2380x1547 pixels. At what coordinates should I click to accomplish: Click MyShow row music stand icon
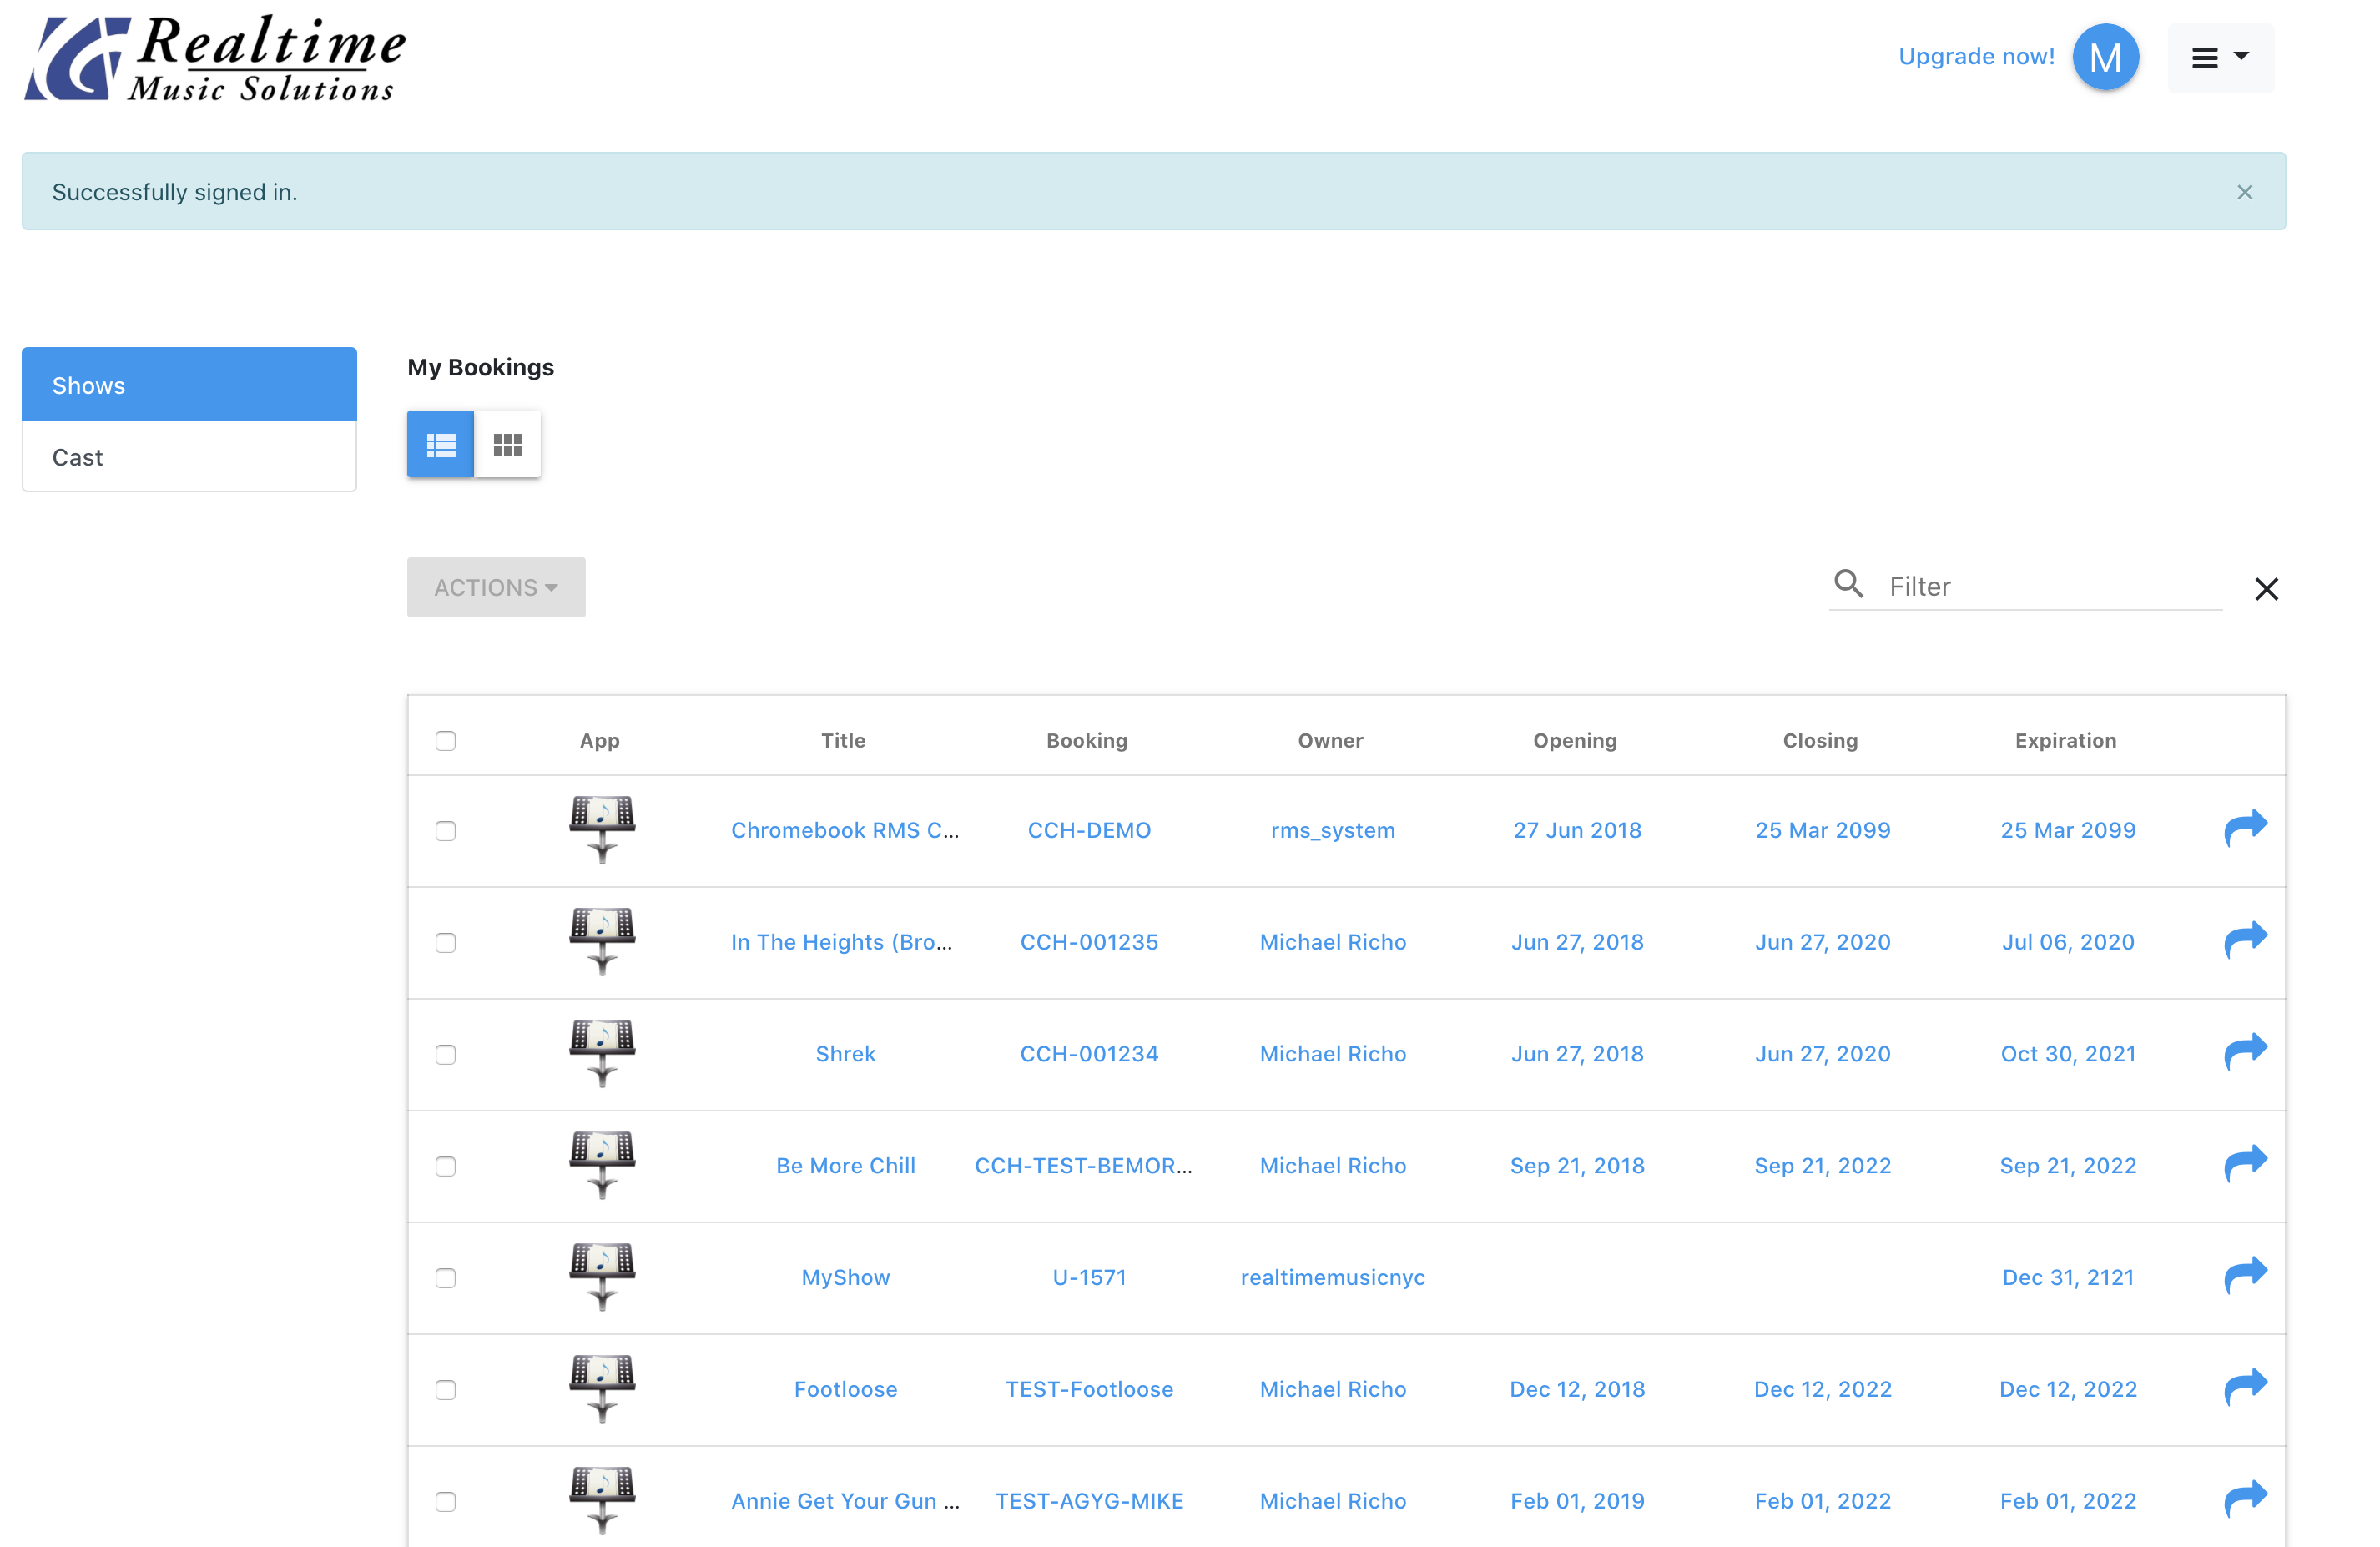[x=602, y=1278]
